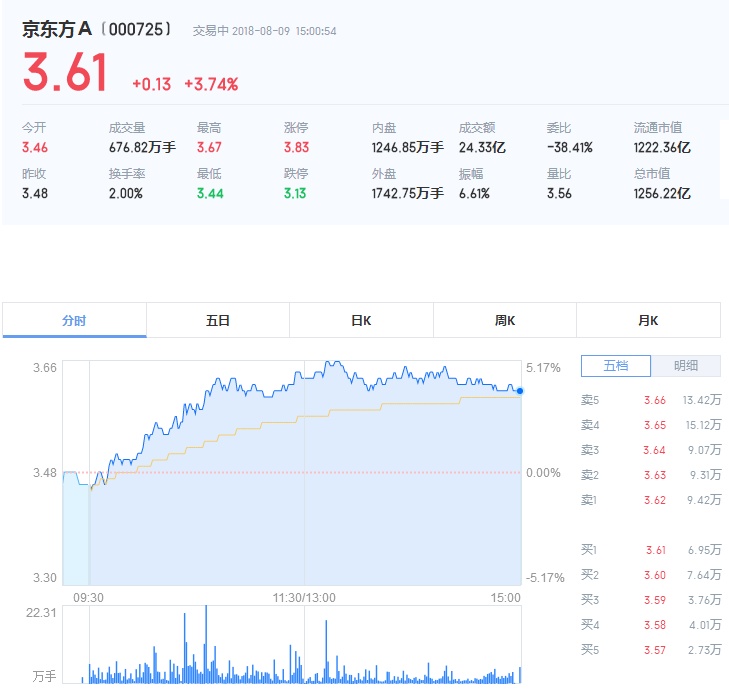Click the 卖1 ask price 3.62
729x693 pixels.
655,500
